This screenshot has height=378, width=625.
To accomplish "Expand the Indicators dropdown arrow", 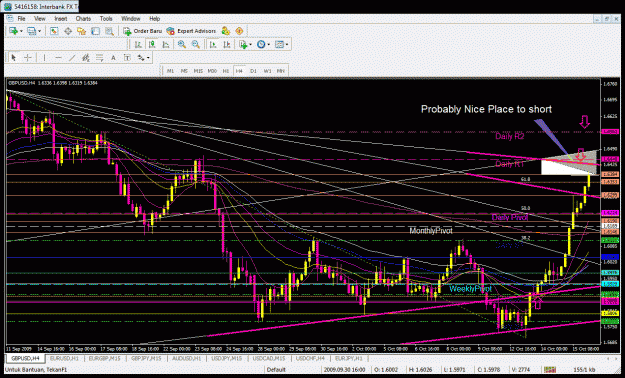I will (250, 44).
